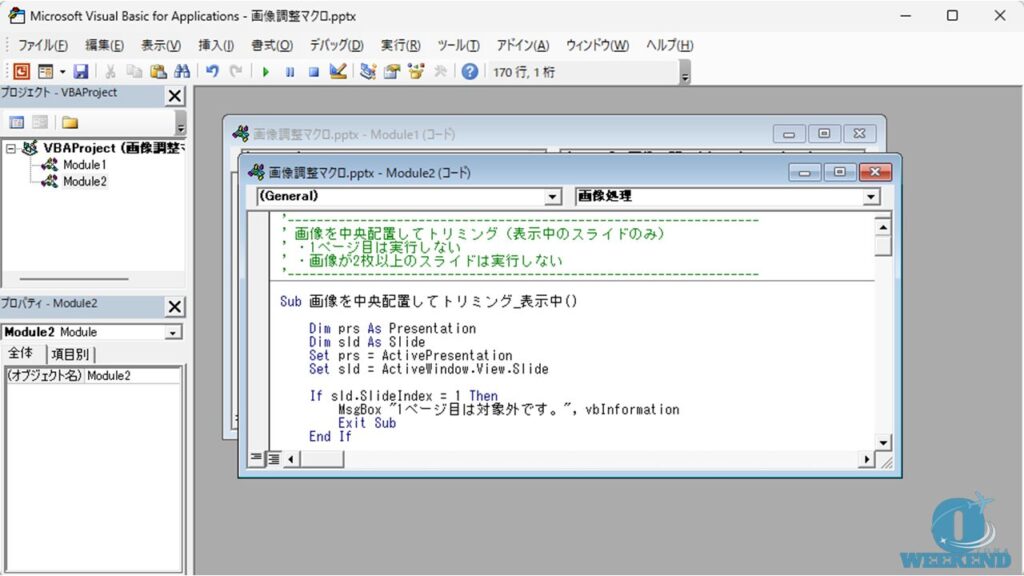Click the Save toolbar icon
The image size is (1024, 576).
[80, 71]
